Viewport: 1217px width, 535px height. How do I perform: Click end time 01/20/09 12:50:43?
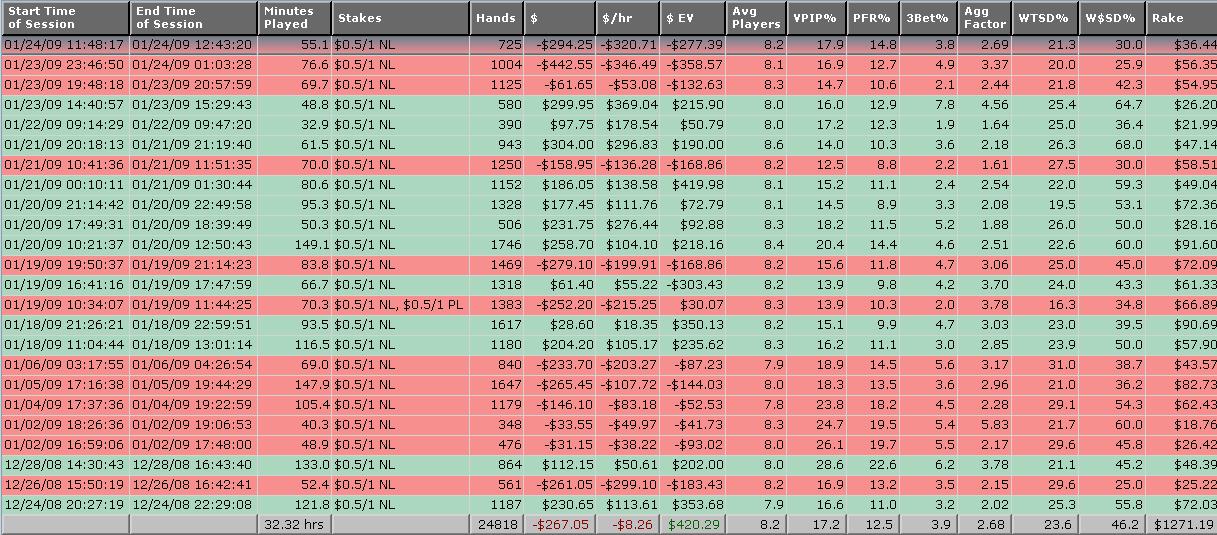click(x=193, y=245)
